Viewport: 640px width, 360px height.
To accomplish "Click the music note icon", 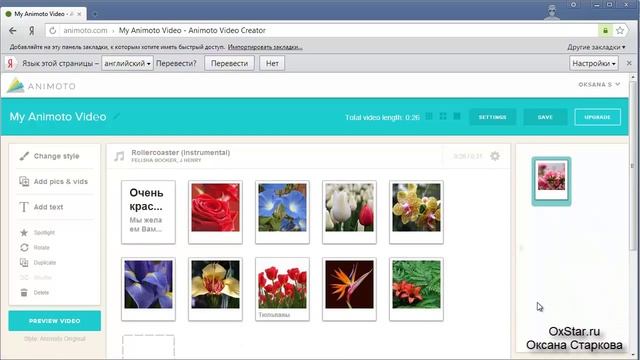I will pos(119,156).
